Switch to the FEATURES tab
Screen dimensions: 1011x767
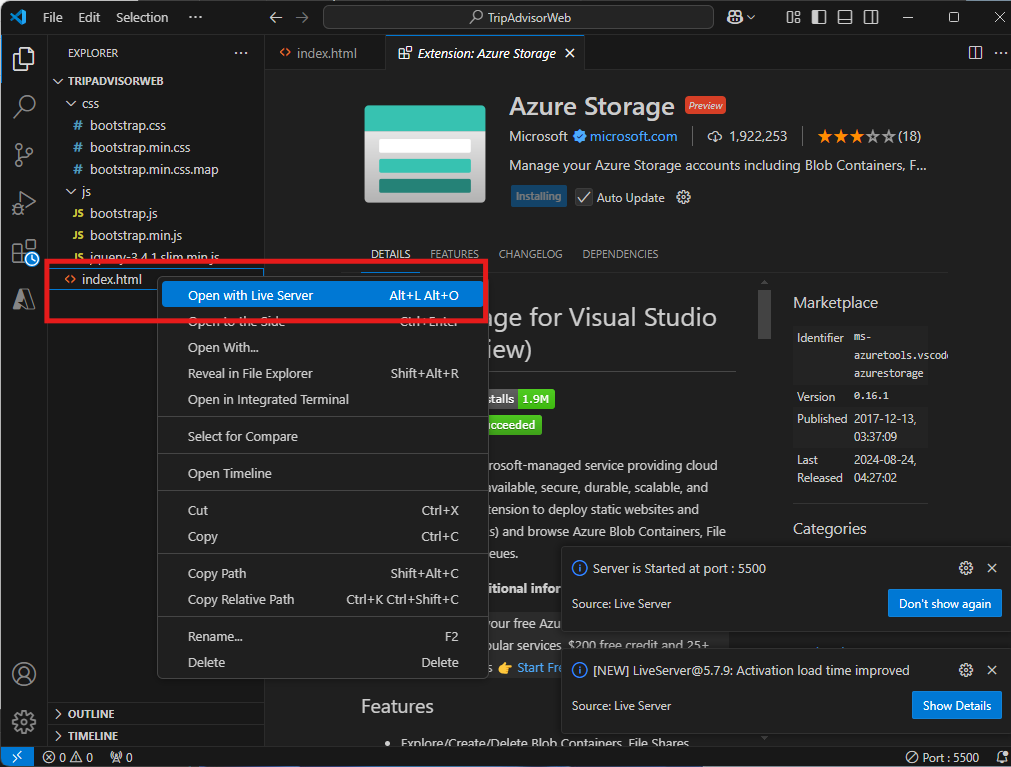(455, 254)
